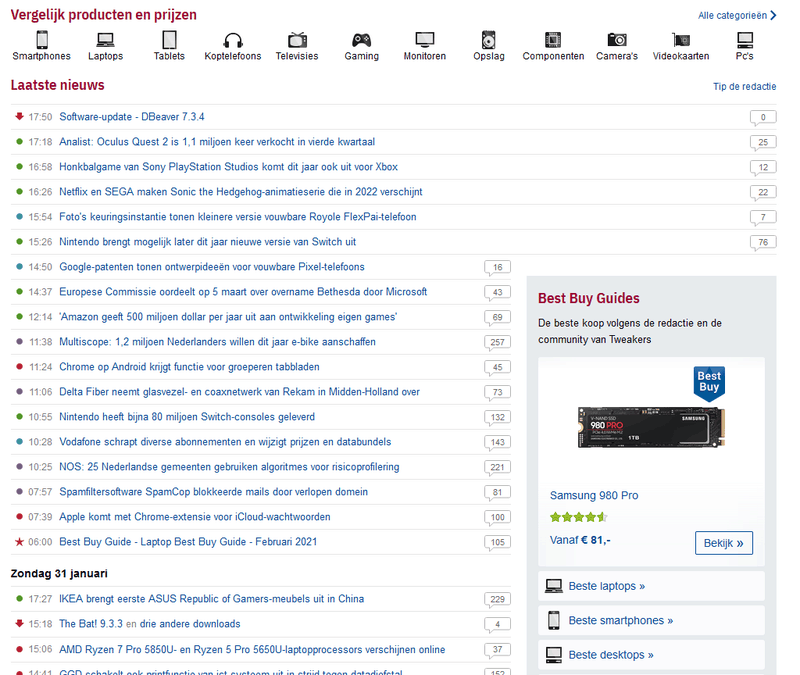800x675 pixels.
Task: Open Netflix en SEGA Sonic animatieserie article
Action: click(x=241, y=192)
